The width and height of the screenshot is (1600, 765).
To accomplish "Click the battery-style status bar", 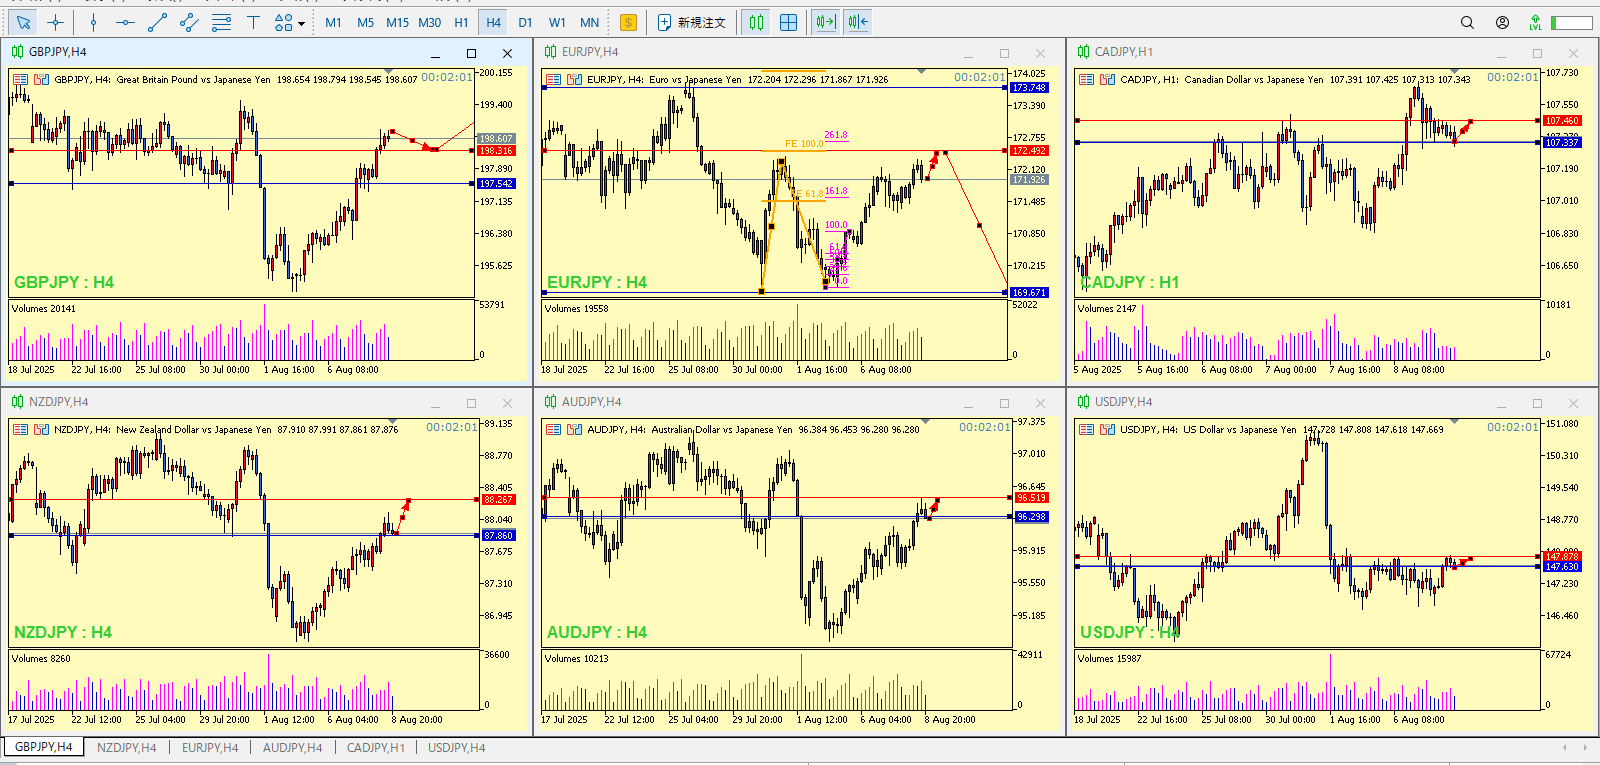I will (x=1572, y=22).
